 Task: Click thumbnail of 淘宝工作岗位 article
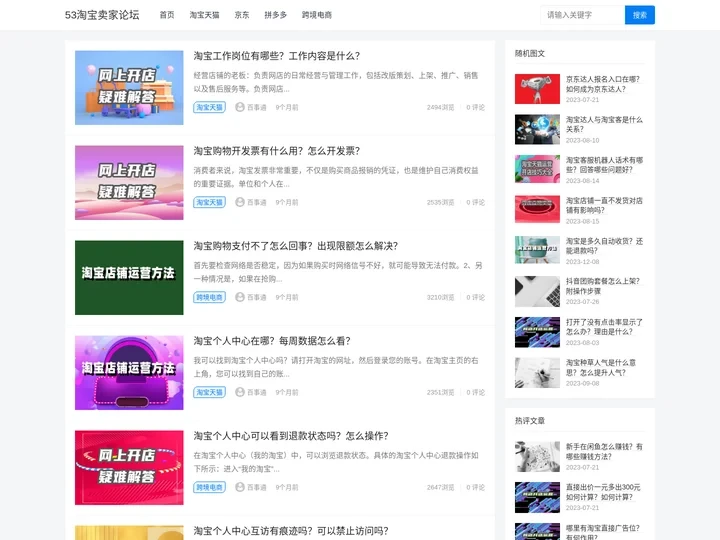pyautogui.click(x=129, y=88)
